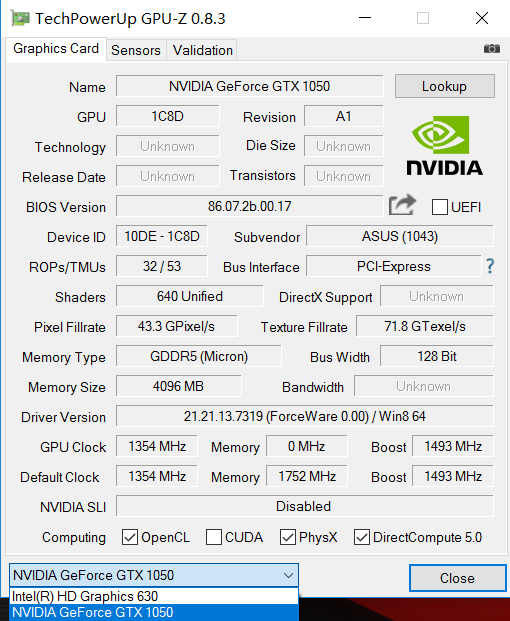Toggle the OpenCL checkbox
Screen dimensions: 510x621
point(130,537)
